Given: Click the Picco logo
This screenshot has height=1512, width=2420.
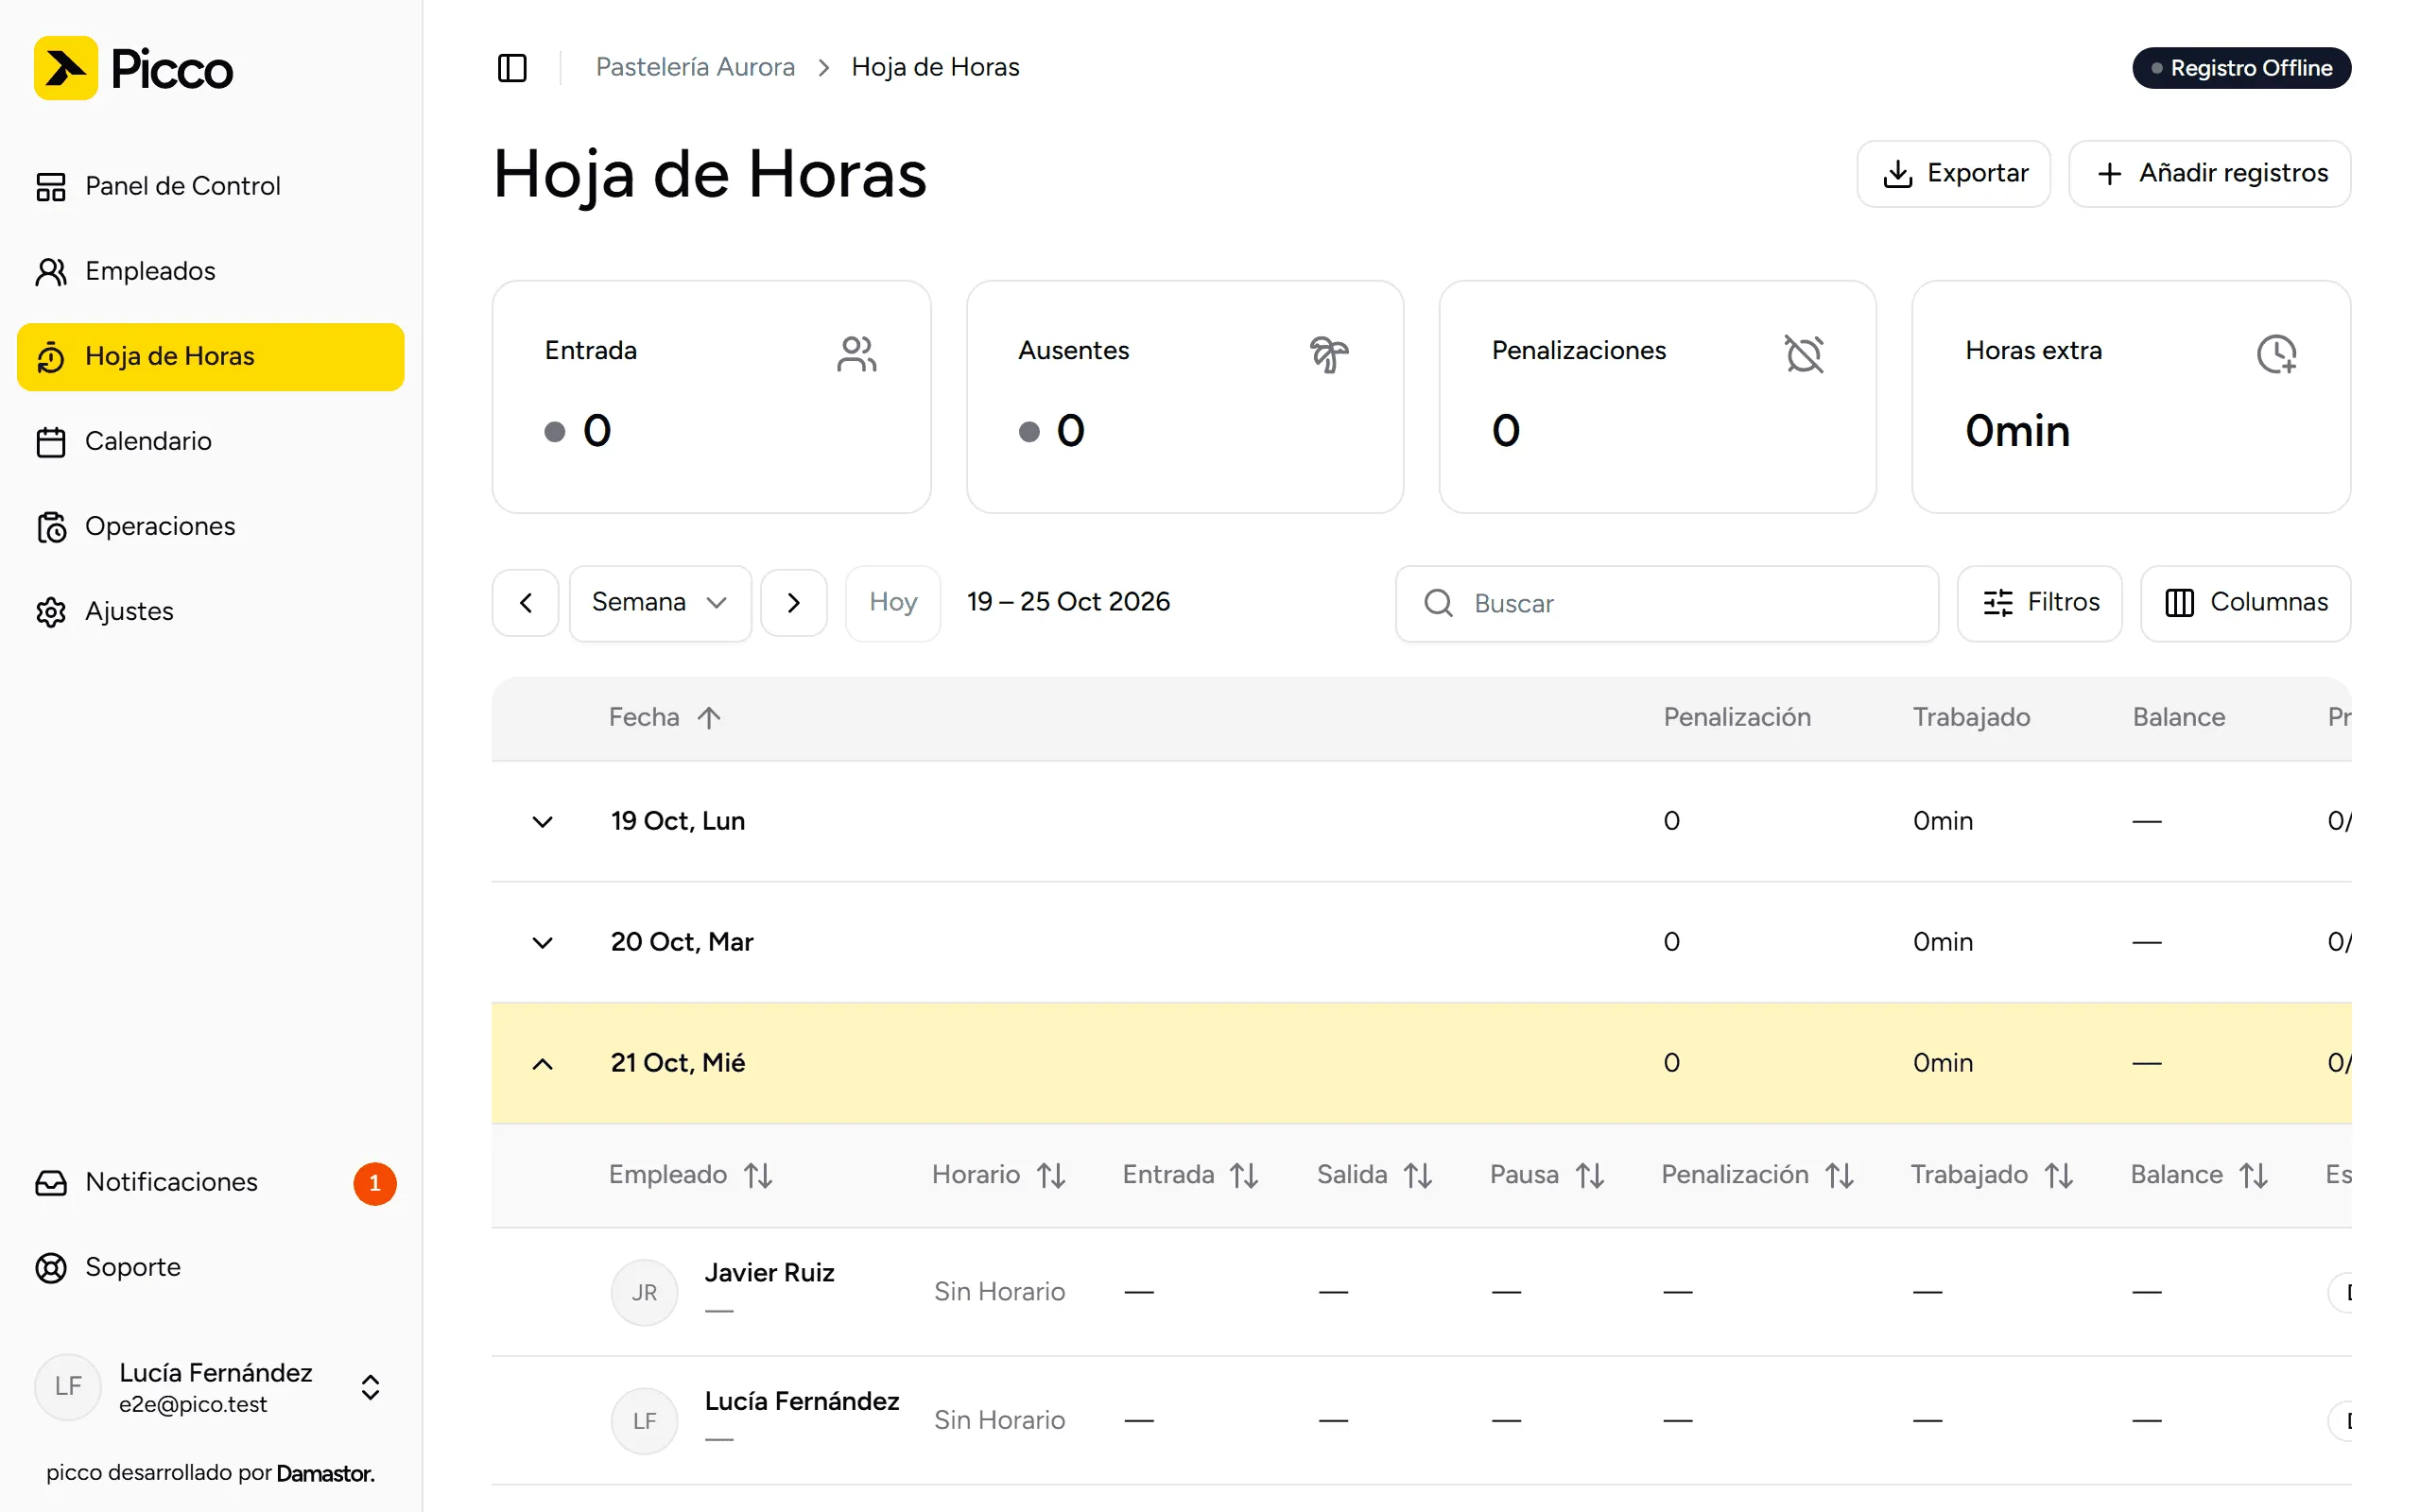Looking at the screenshot, I should point(133,68).
